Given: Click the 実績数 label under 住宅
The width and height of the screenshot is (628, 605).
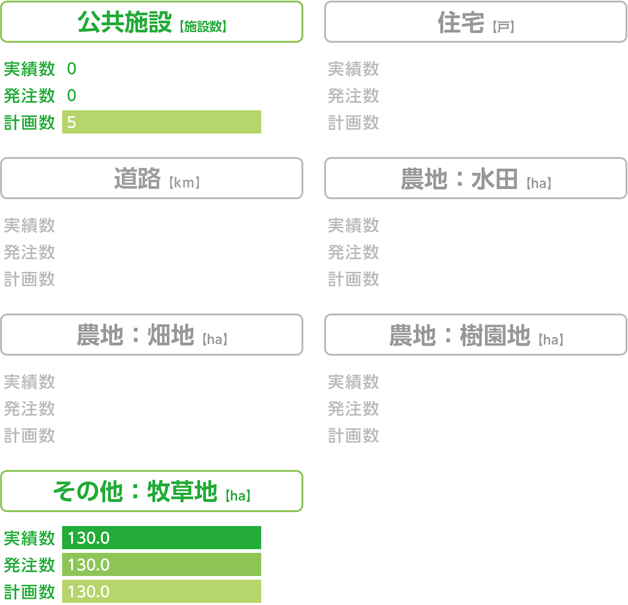Looking at the screenshot, I should 353,69.
